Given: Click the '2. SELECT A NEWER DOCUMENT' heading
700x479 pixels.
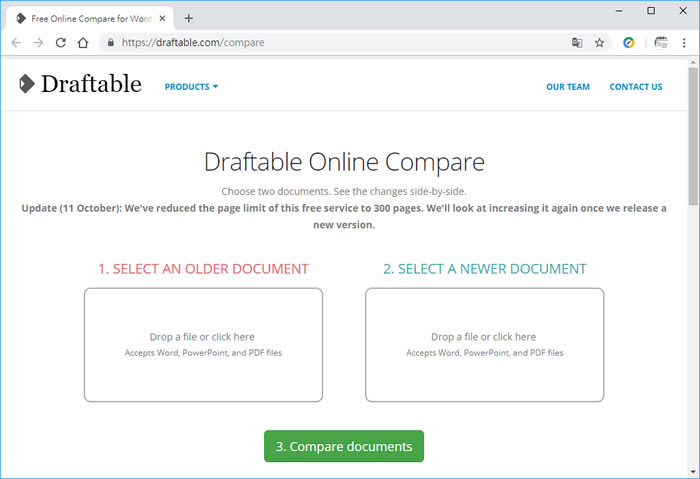Looking at the screenshot, I should (x=485, y=269).
